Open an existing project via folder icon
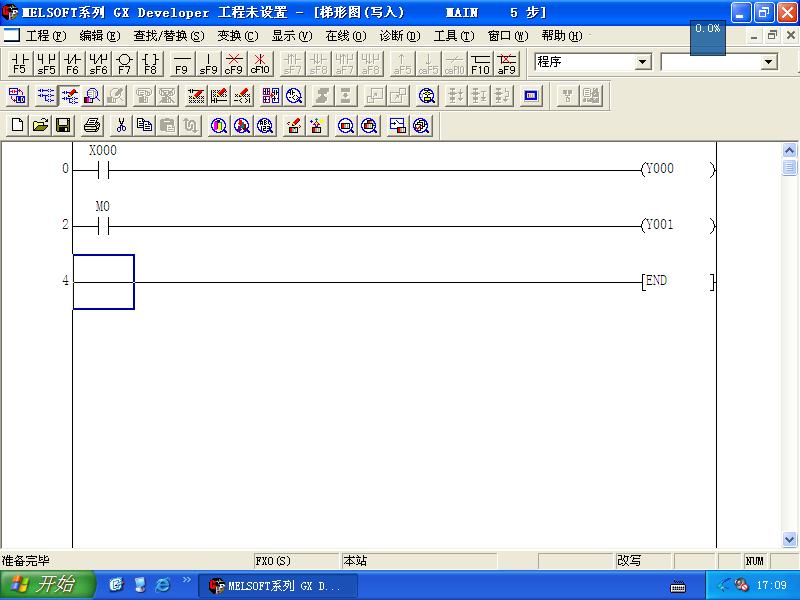 pos(40,126)
